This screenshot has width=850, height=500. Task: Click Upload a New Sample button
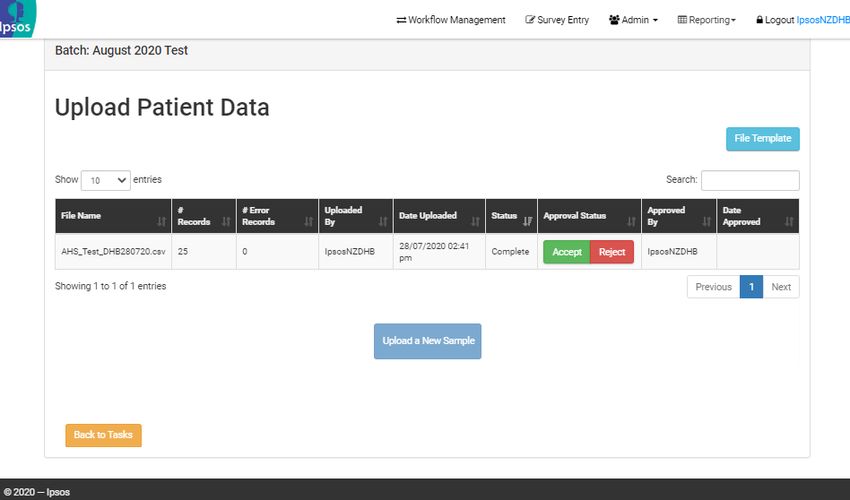click(x=428, y=341)
